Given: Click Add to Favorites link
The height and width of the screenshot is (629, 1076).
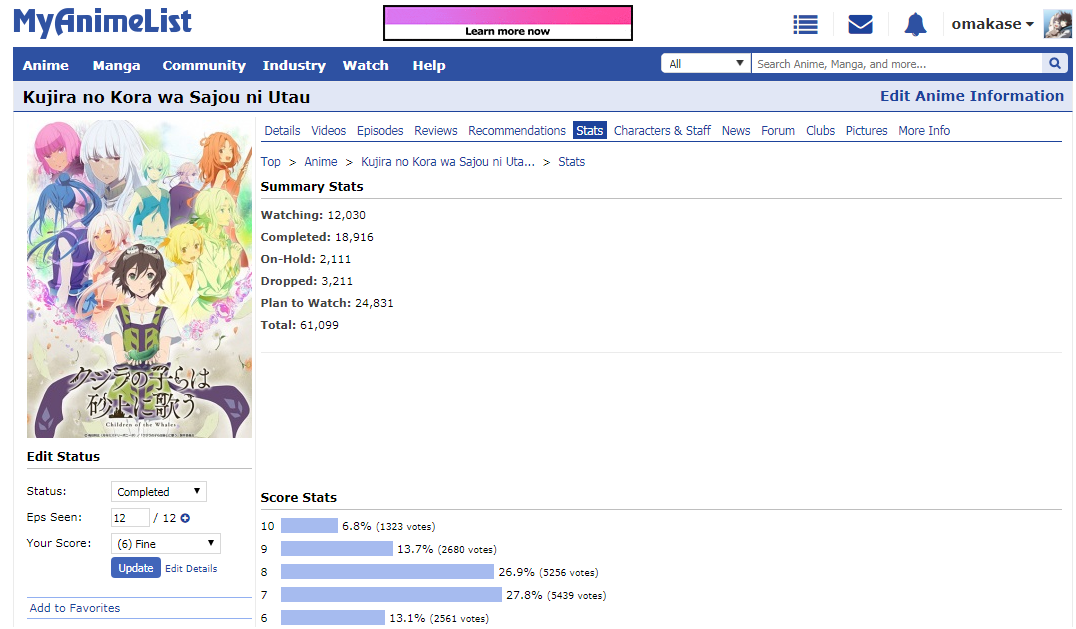Looking at the screenshot, I should click(75, 608).
